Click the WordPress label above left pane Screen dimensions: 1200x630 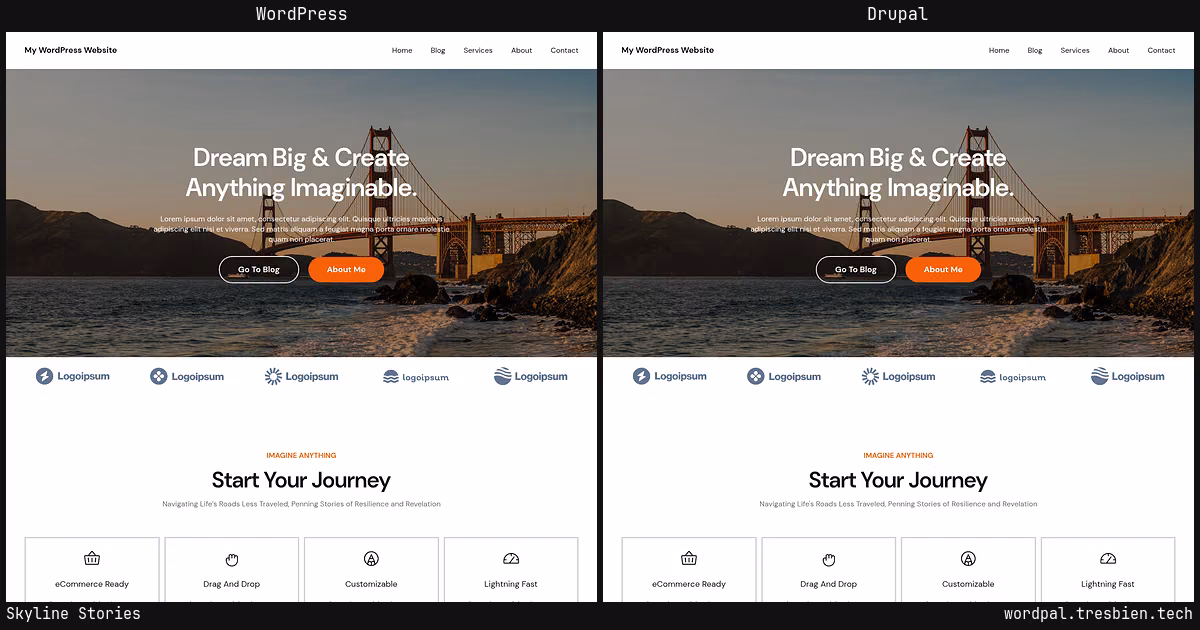(301, 14)
